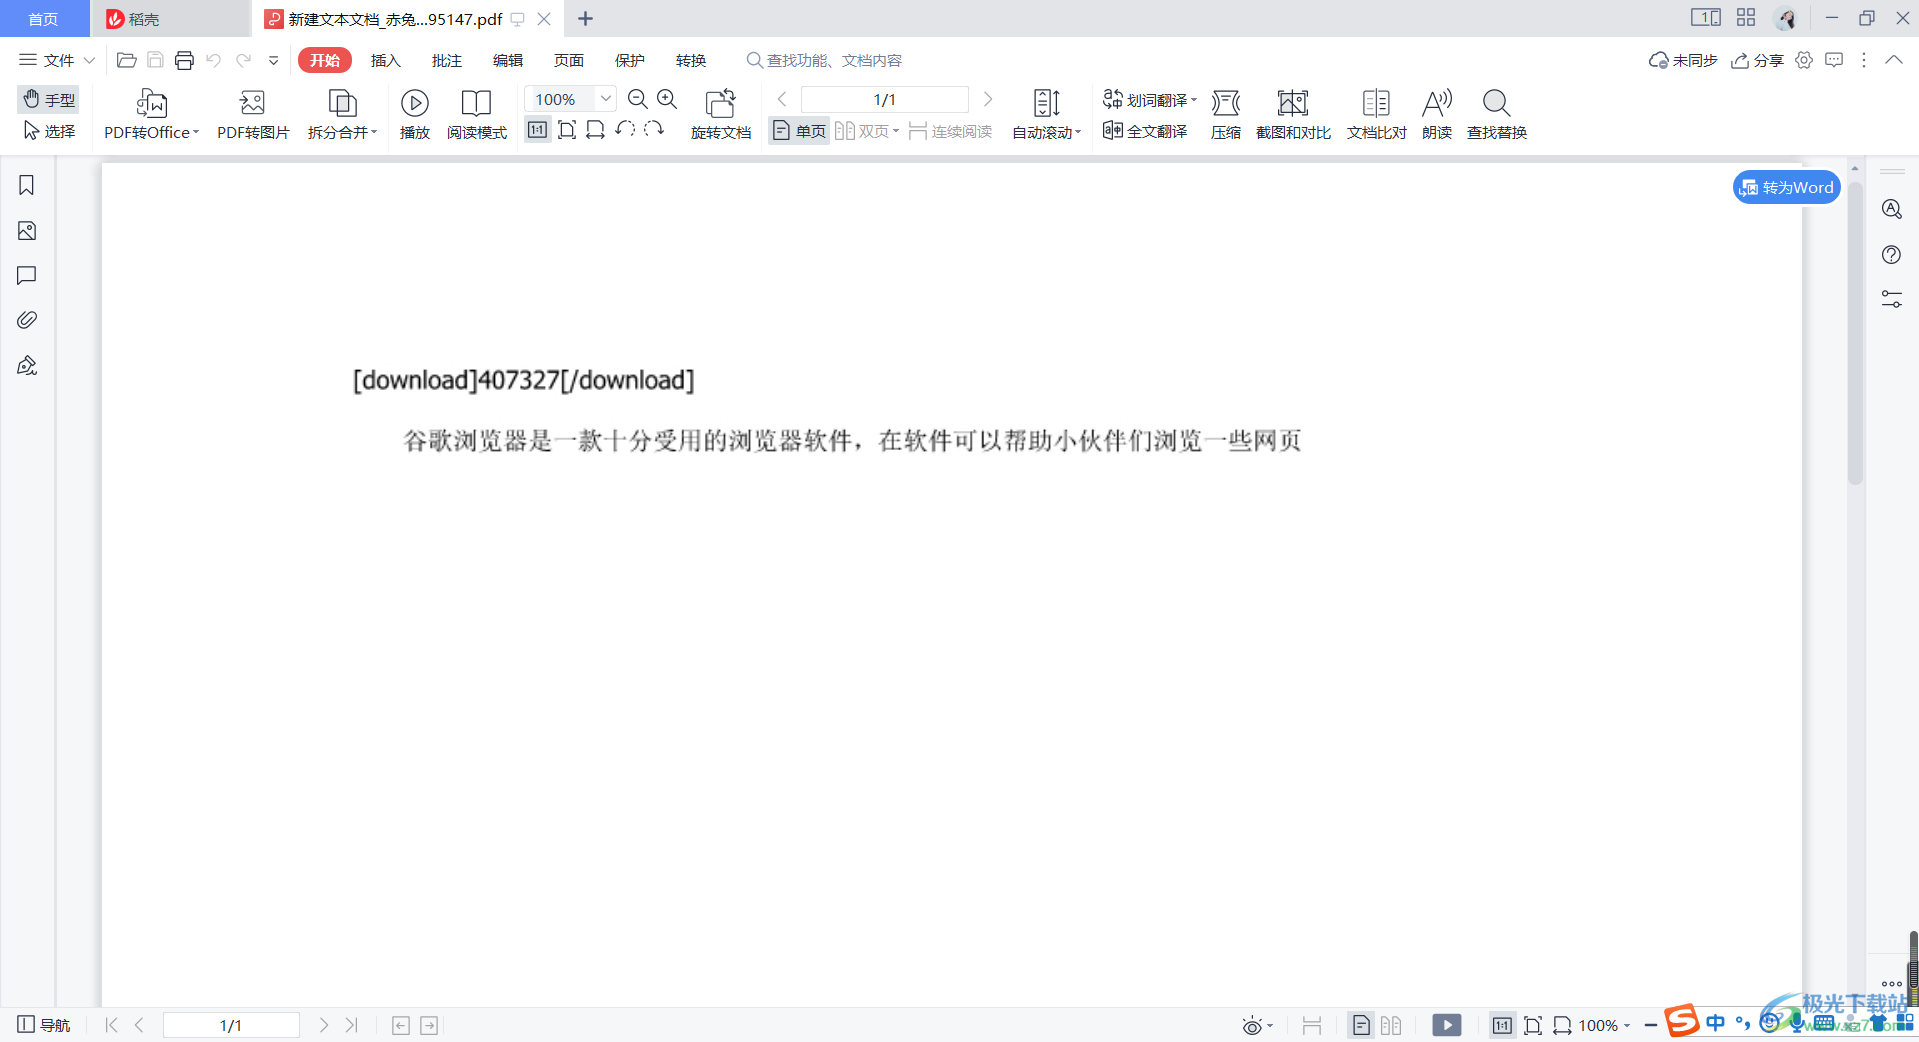Screen dimensions: 1919x1042
Task: Click the 未同步 sync status button
Action: (1683, 60)
